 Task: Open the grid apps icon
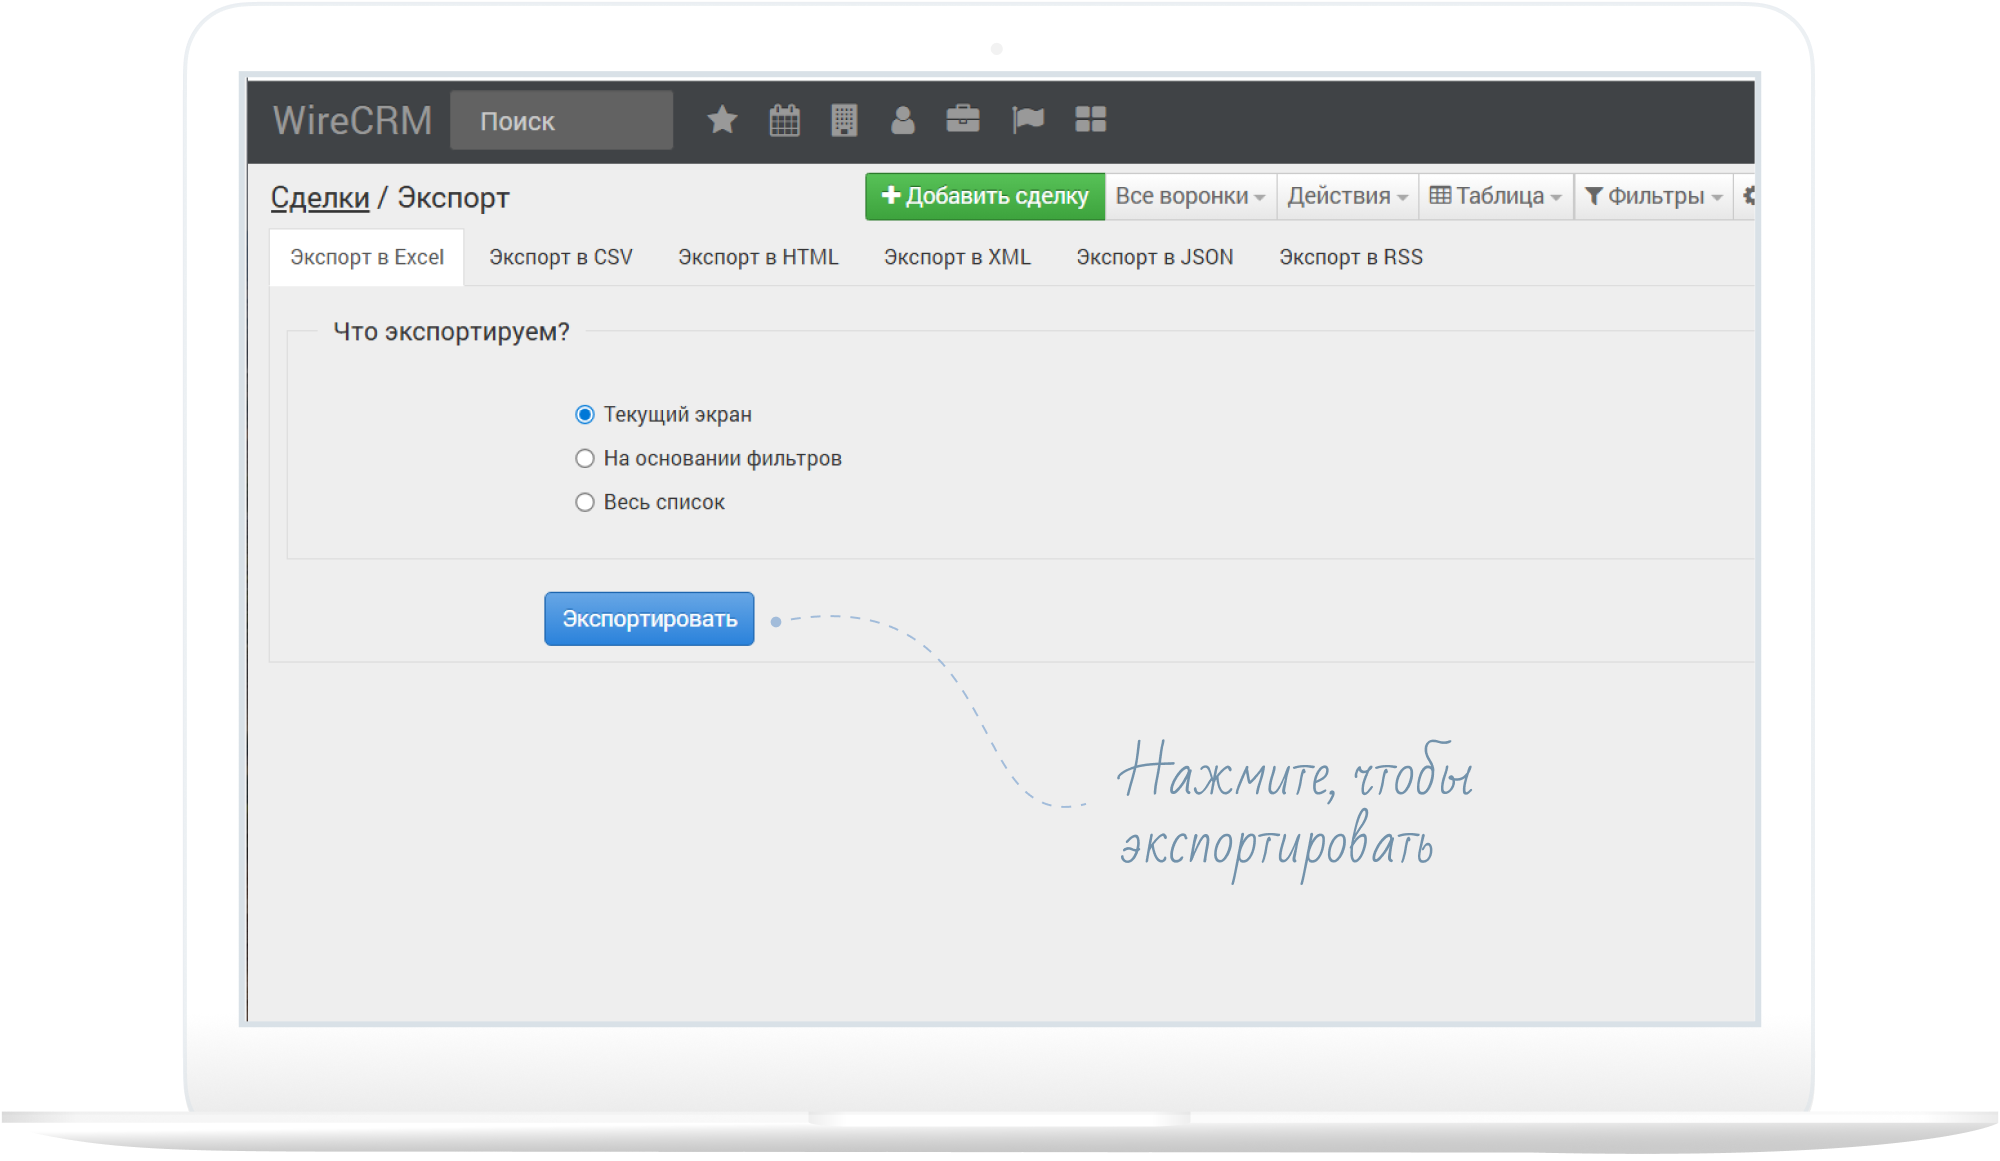coord(1090,120)
